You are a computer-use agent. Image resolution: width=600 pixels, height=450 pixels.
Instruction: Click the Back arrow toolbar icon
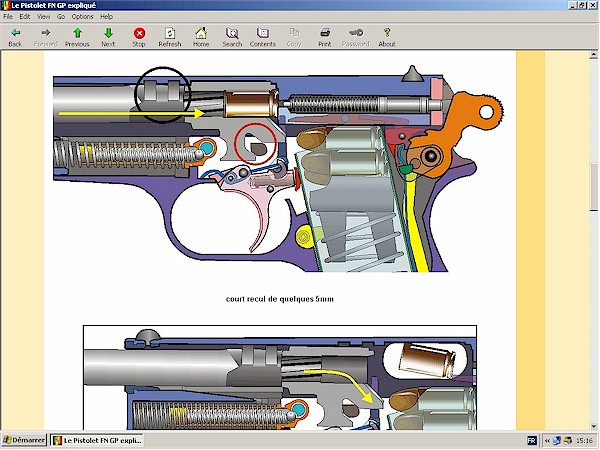tap(15, 37)
